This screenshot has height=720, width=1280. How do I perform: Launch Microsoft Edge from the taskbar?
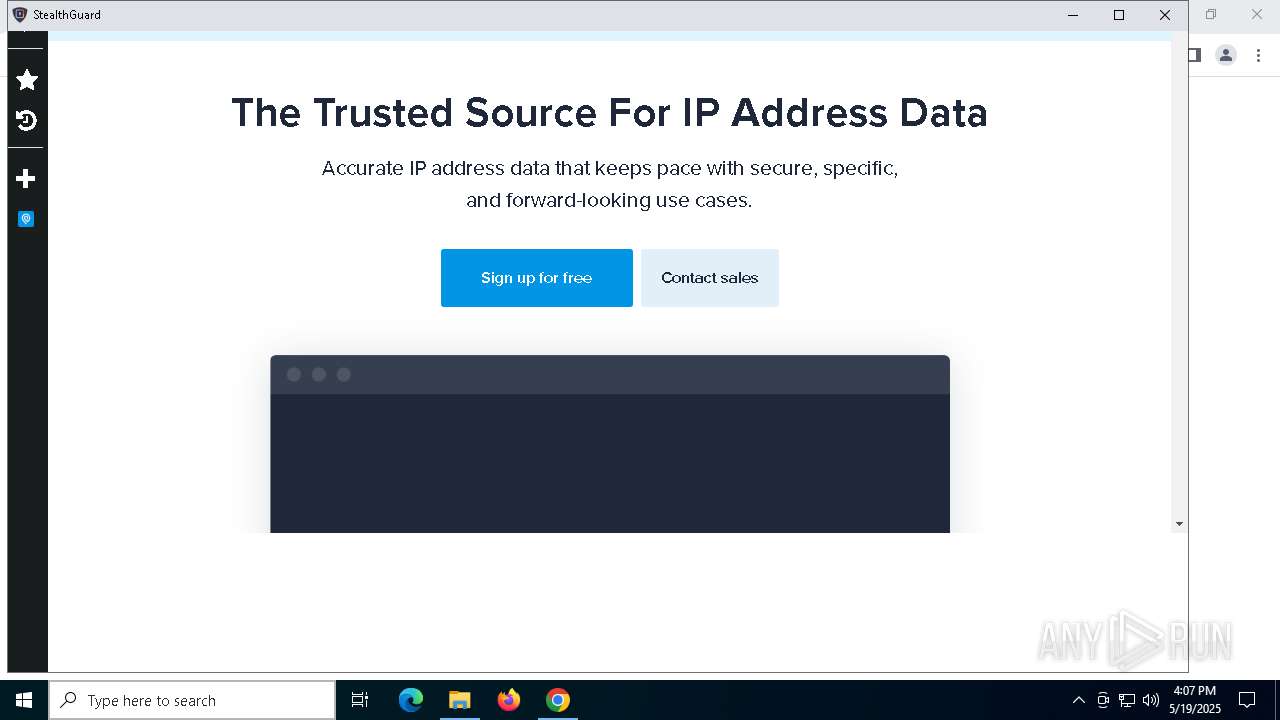tap(411, 700)
